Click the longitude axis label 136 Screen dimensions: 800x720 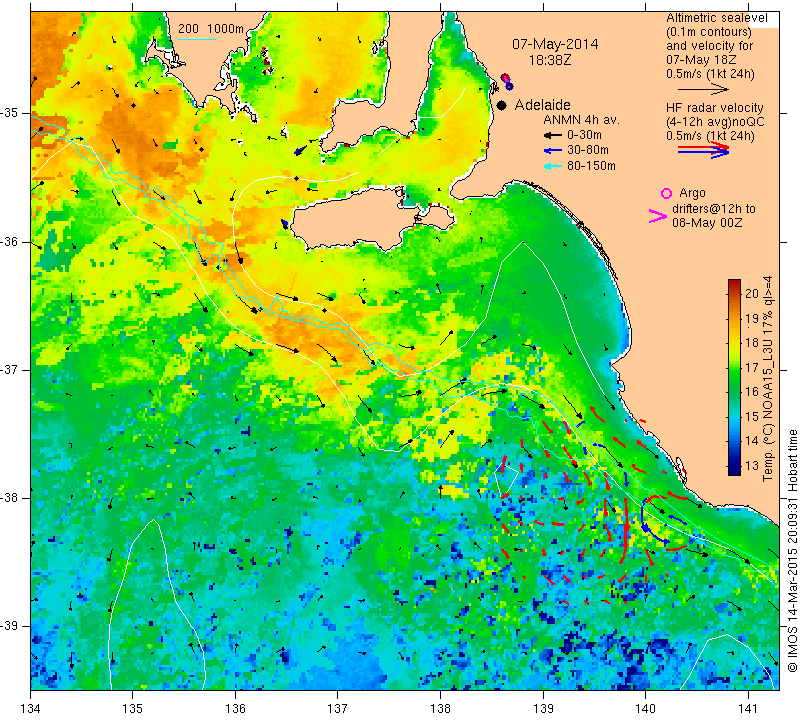point(235,708)
